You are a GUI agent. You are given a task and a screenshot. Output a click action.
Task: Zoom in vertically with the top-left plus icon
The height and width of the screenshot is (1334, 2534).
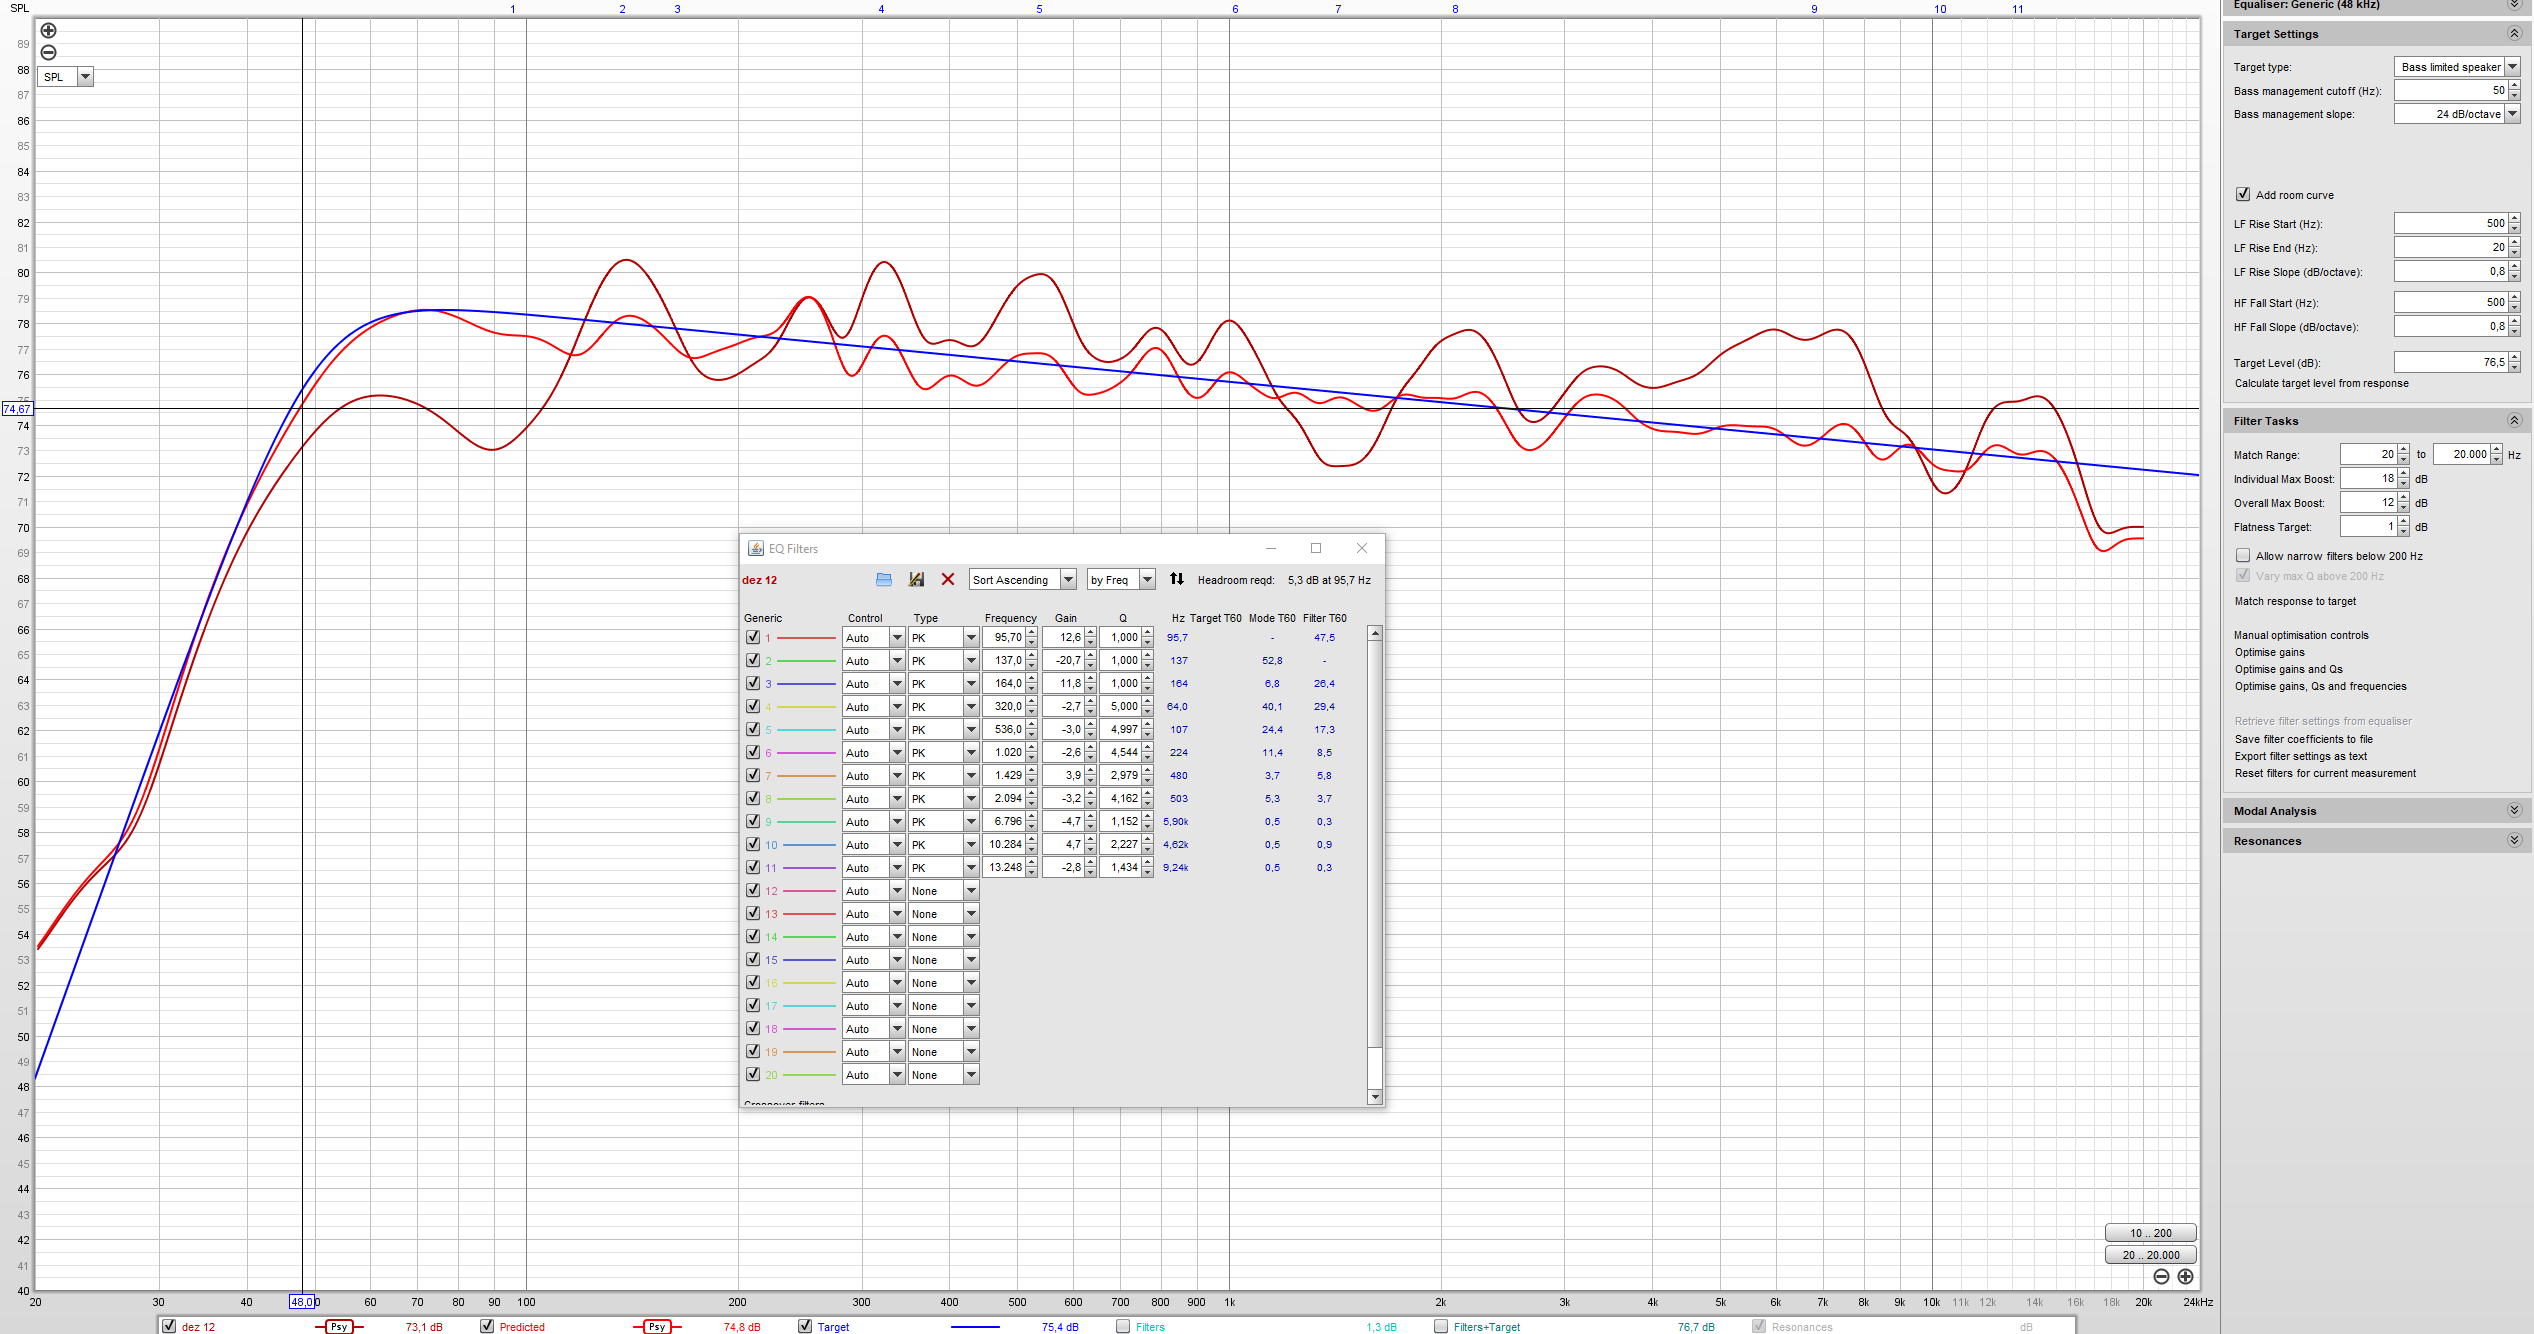[48, 31]
